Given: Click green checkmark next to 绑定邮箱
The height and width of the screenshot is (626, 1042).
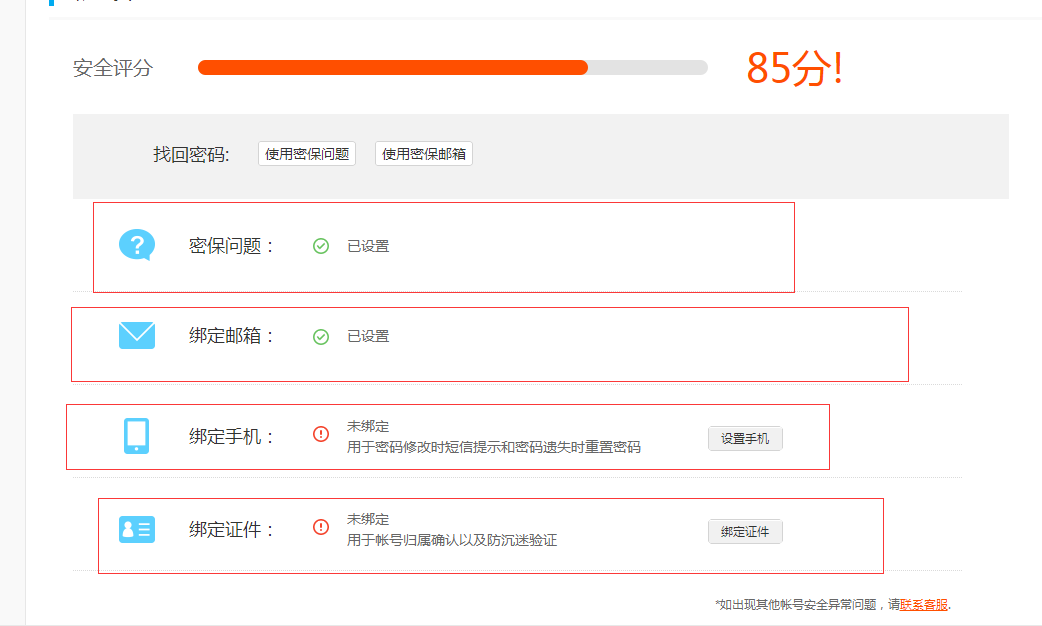Looking at the screenshot, I should click(x=321, y=337).
